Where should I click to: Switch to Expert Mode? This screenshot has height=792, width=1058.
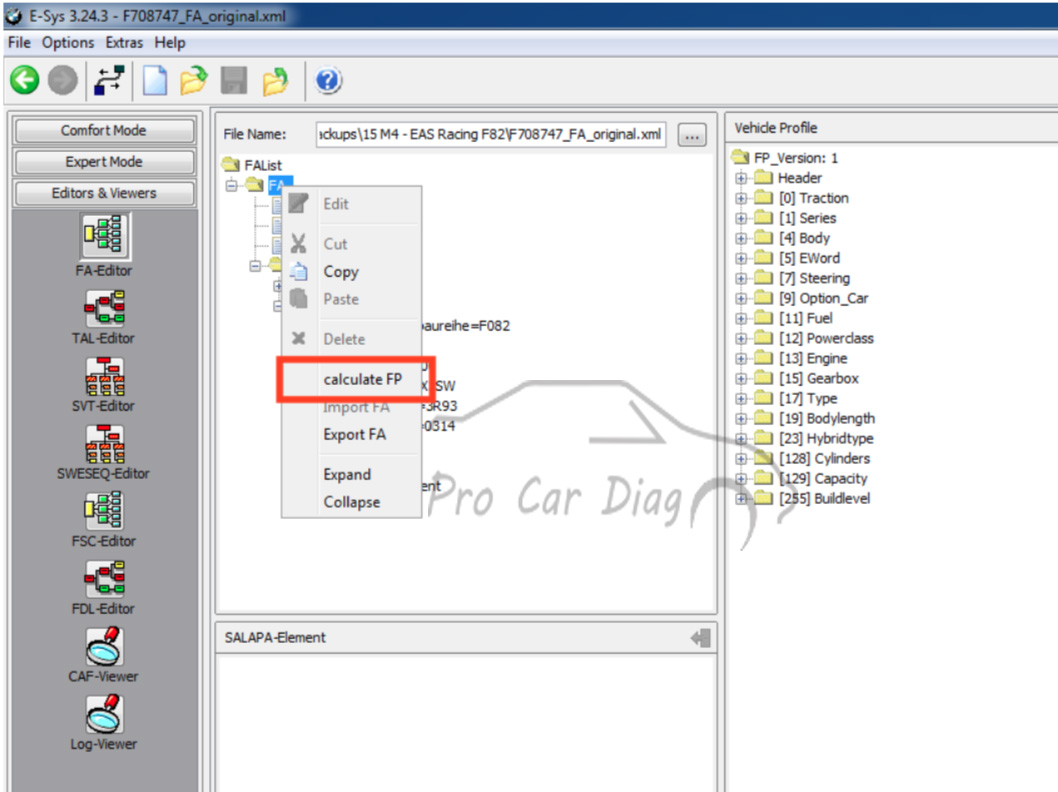(x=104, y=162)
